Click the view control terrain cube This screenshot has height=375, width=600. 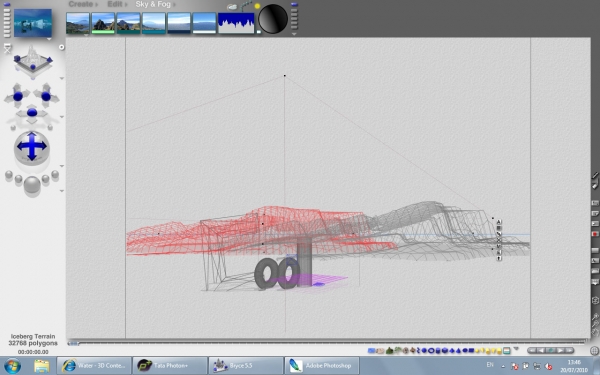pos(33,61)
